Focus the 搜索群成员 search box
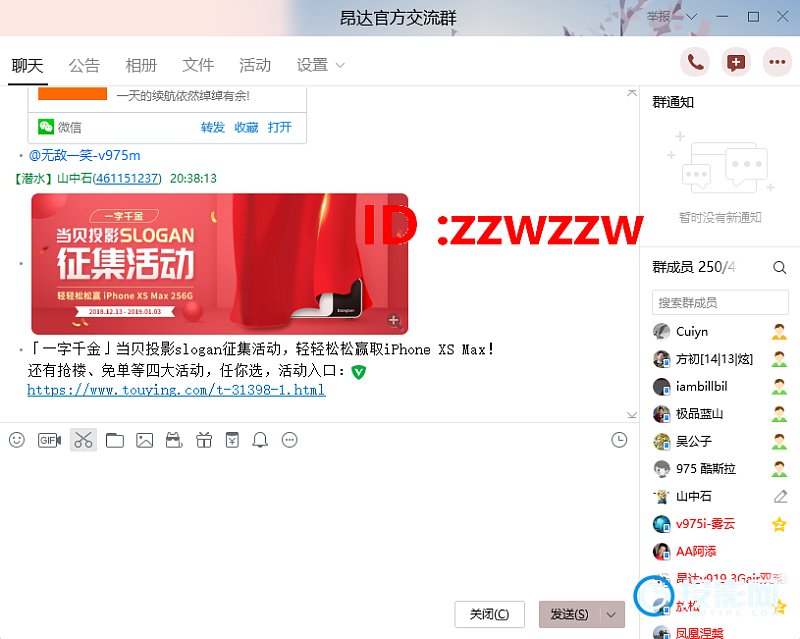 (720, 303)
